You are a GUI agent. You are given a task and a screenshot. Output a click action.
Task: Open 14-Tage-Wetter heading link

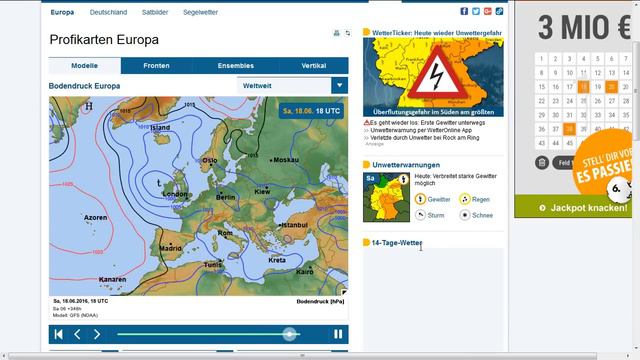(397, 243)
